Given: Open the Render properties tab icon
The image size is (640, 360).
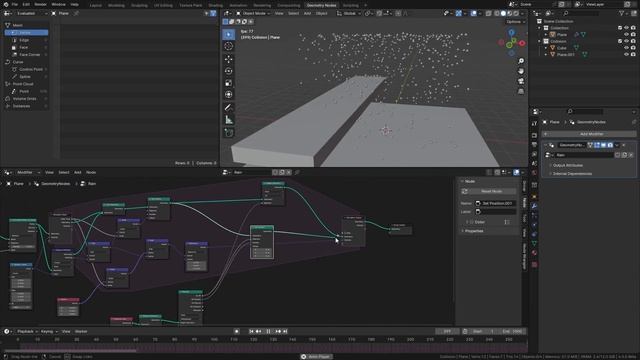Looking at the screenshot, I should pyautogui.click(x=534, y=135).
